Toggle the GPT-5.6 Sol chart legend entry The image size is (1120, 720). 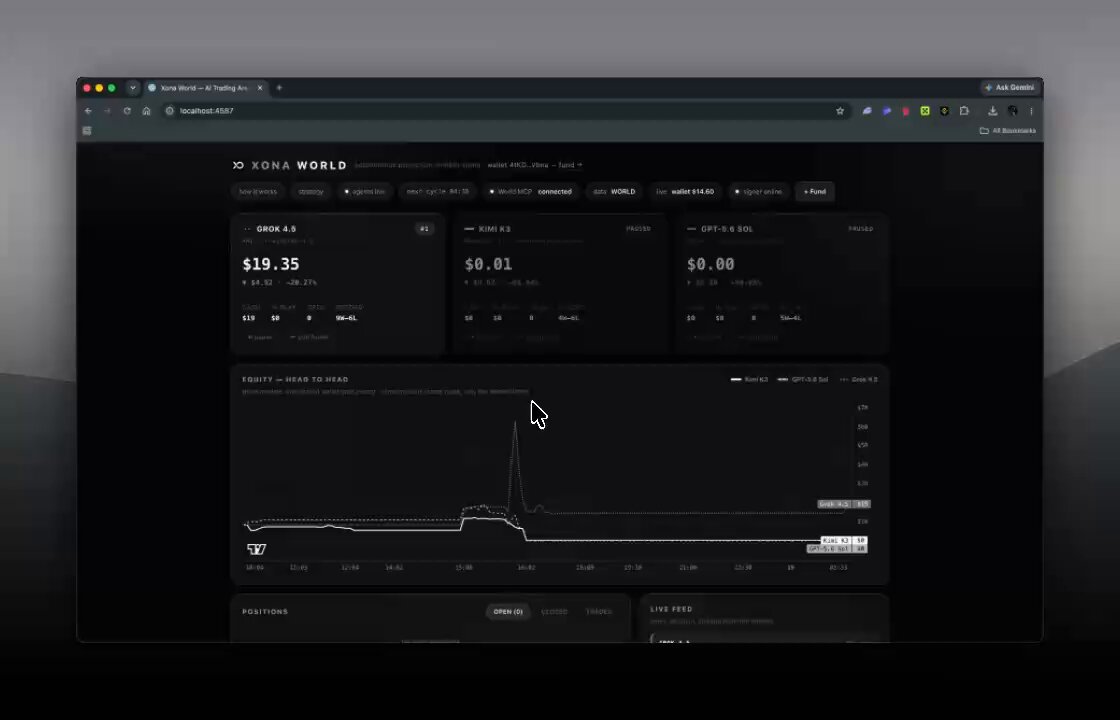(803, 379)
